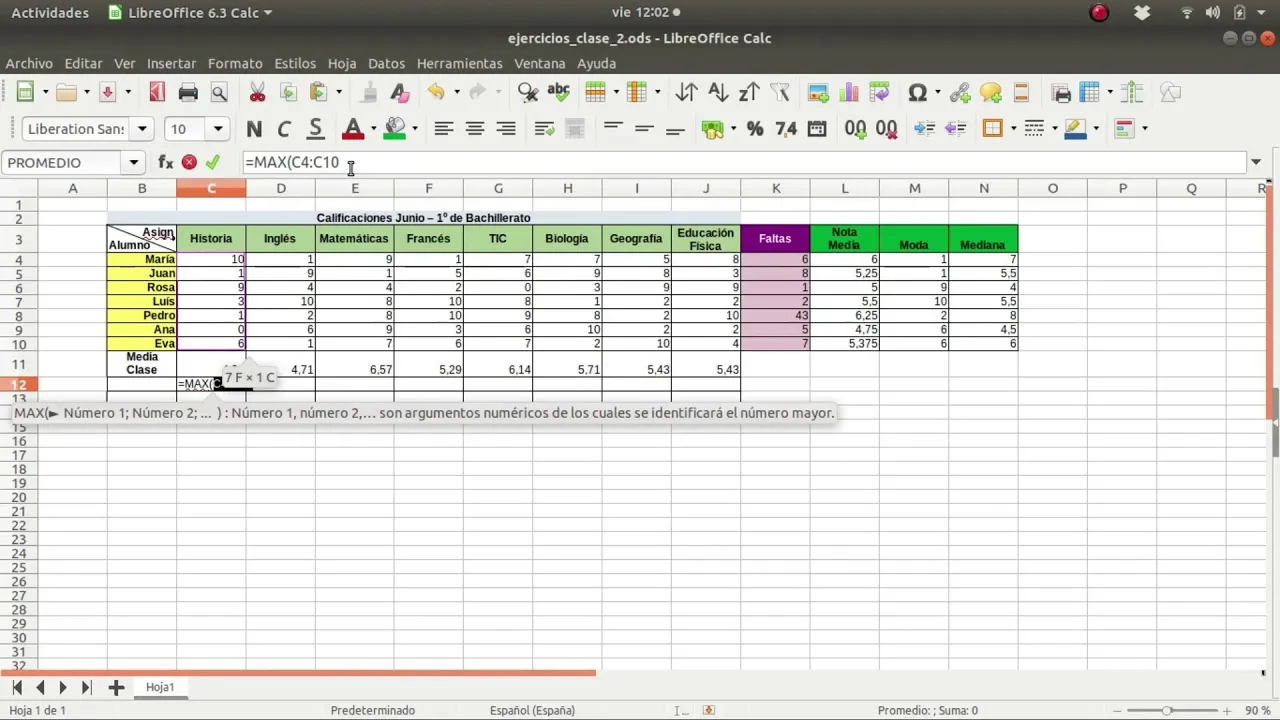
Task: Accept the formula with the green checkmark
Action: pyautogui.click(x=212, y=162)
